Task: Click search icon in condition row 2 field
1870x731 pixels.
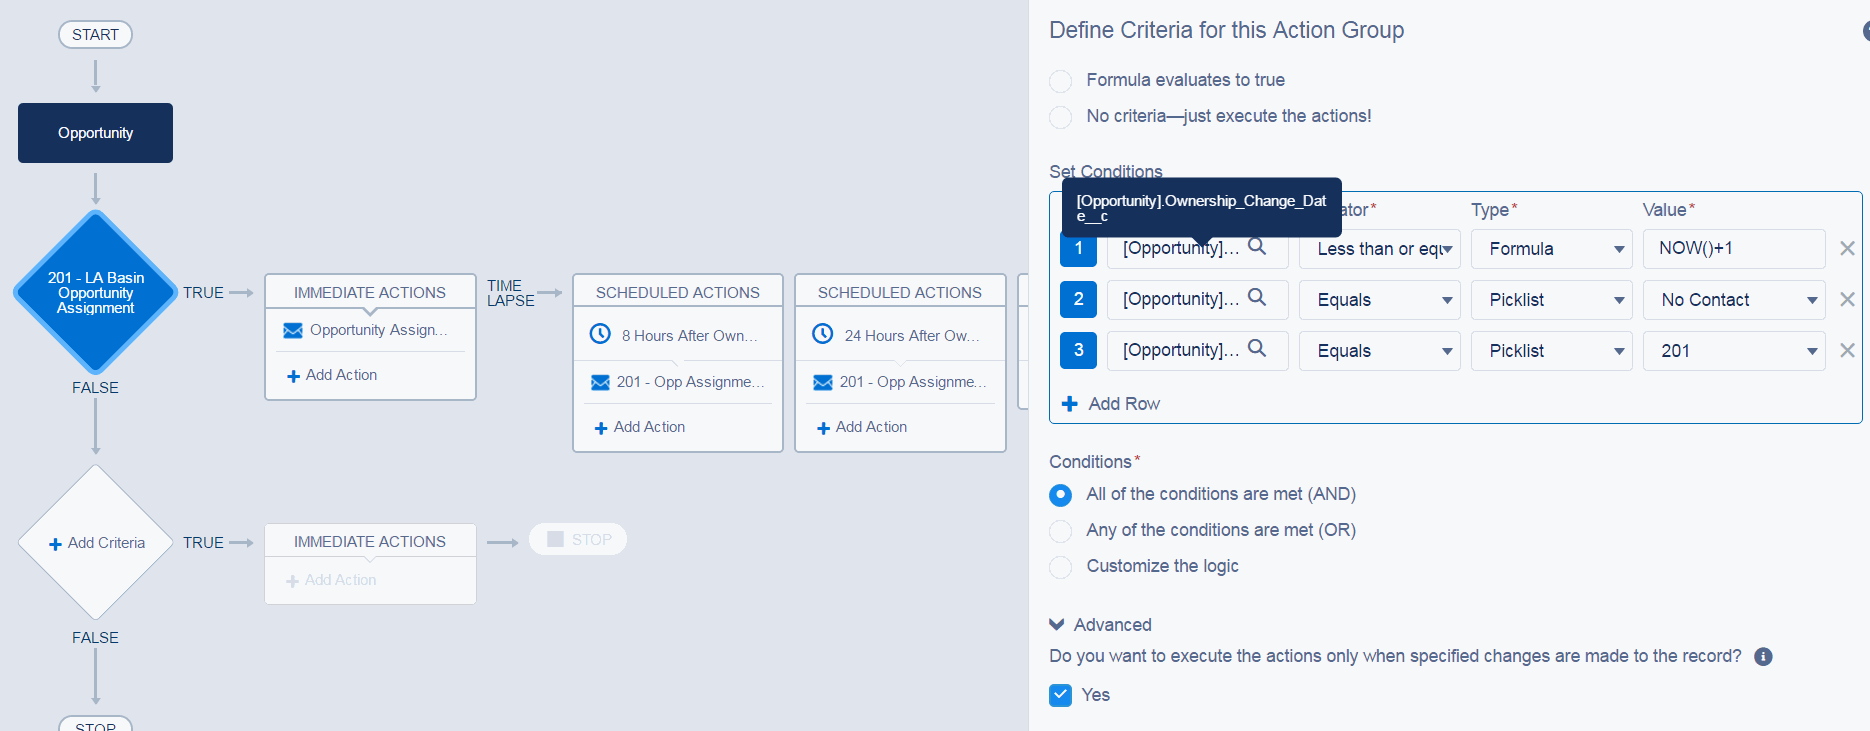Action: coord(1257,298)
